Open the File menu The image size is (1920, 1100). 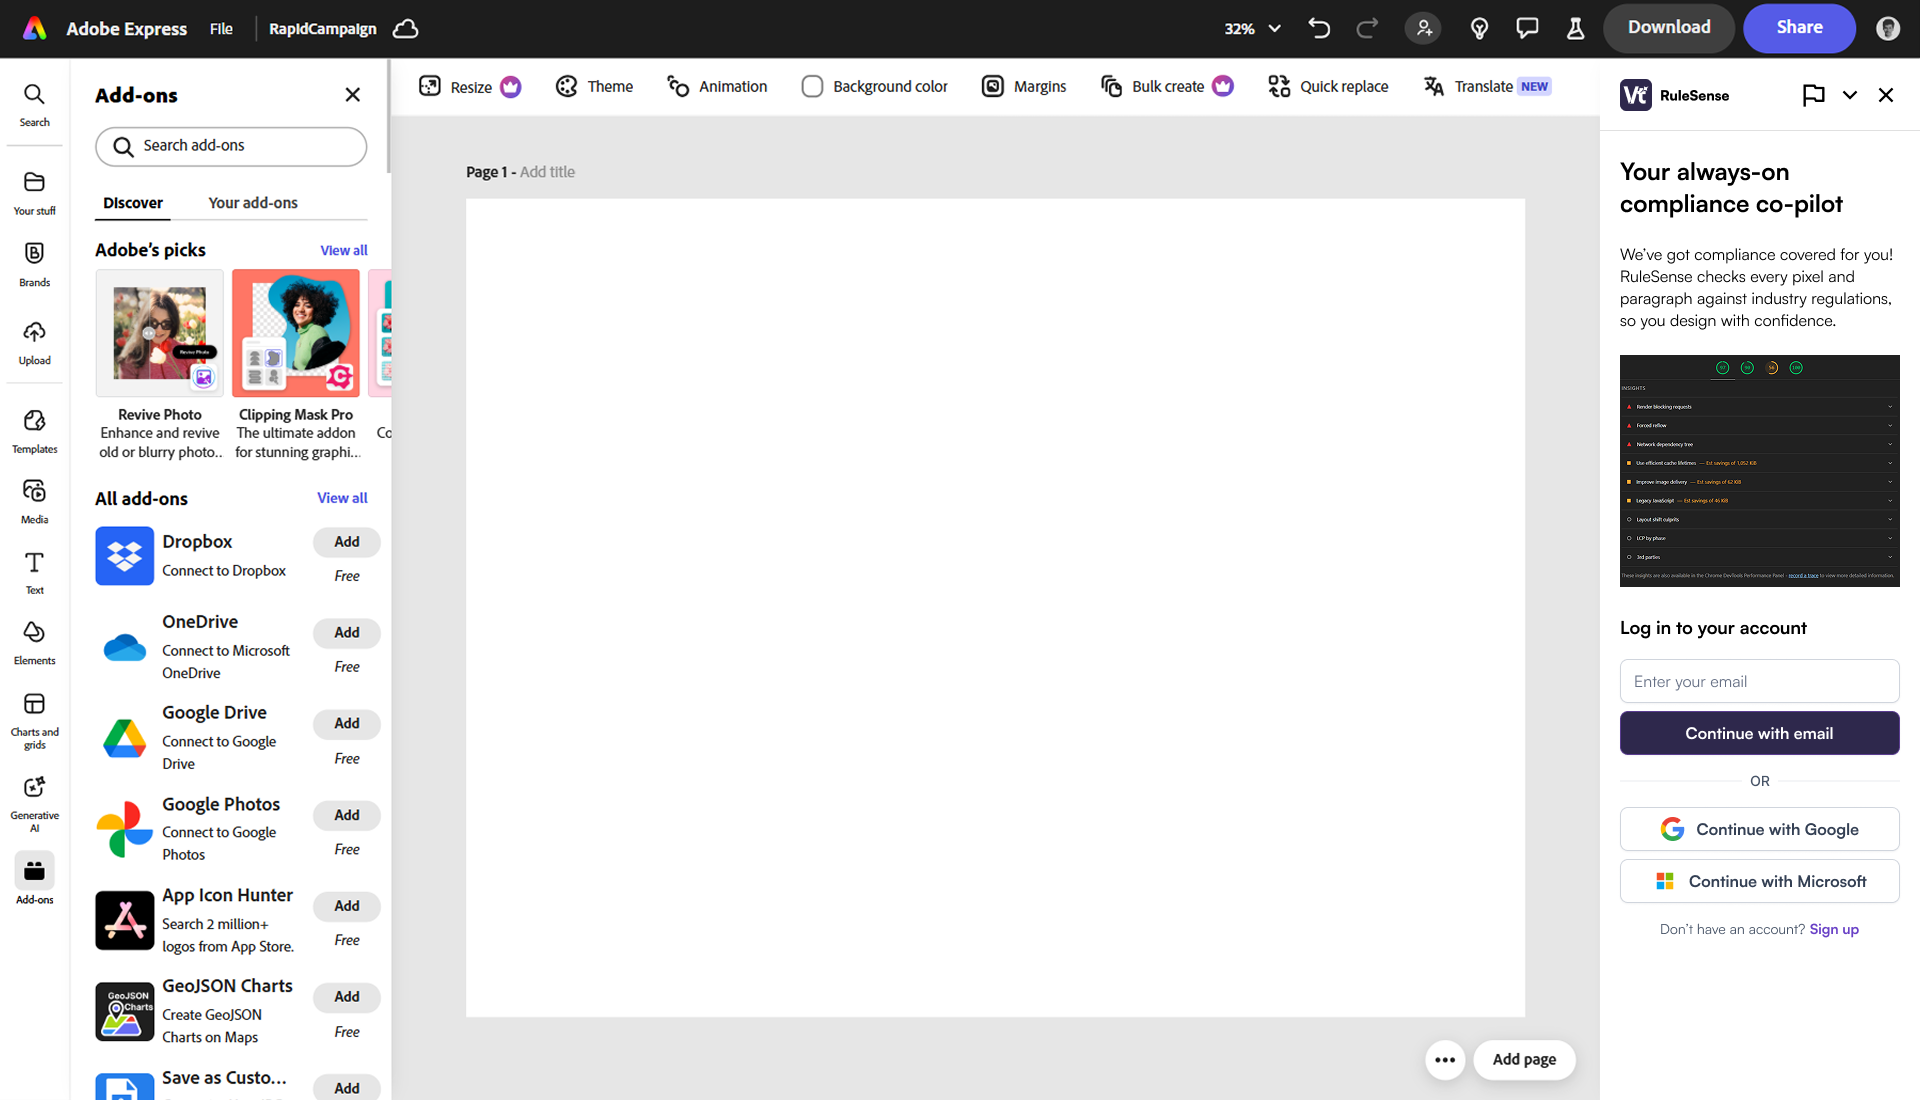pyautogui.click(x=221, y=28)
